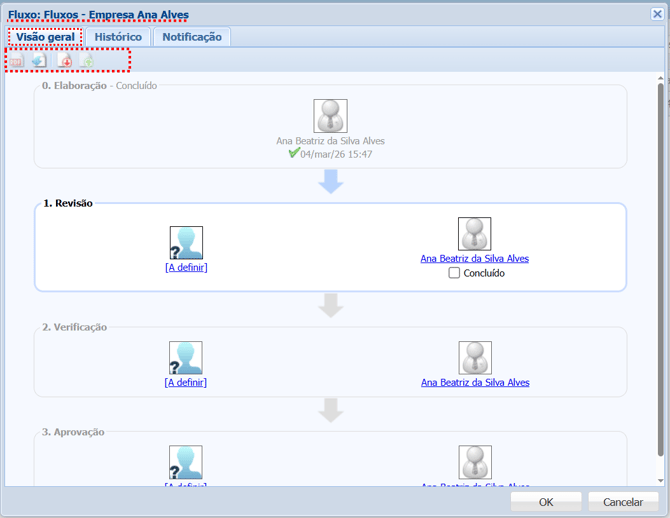The width and height of the screenshot is (670, 518).
Task: Click the [A definir] link under Revisão
Action: pyautogui.click(x=186, y=268)
